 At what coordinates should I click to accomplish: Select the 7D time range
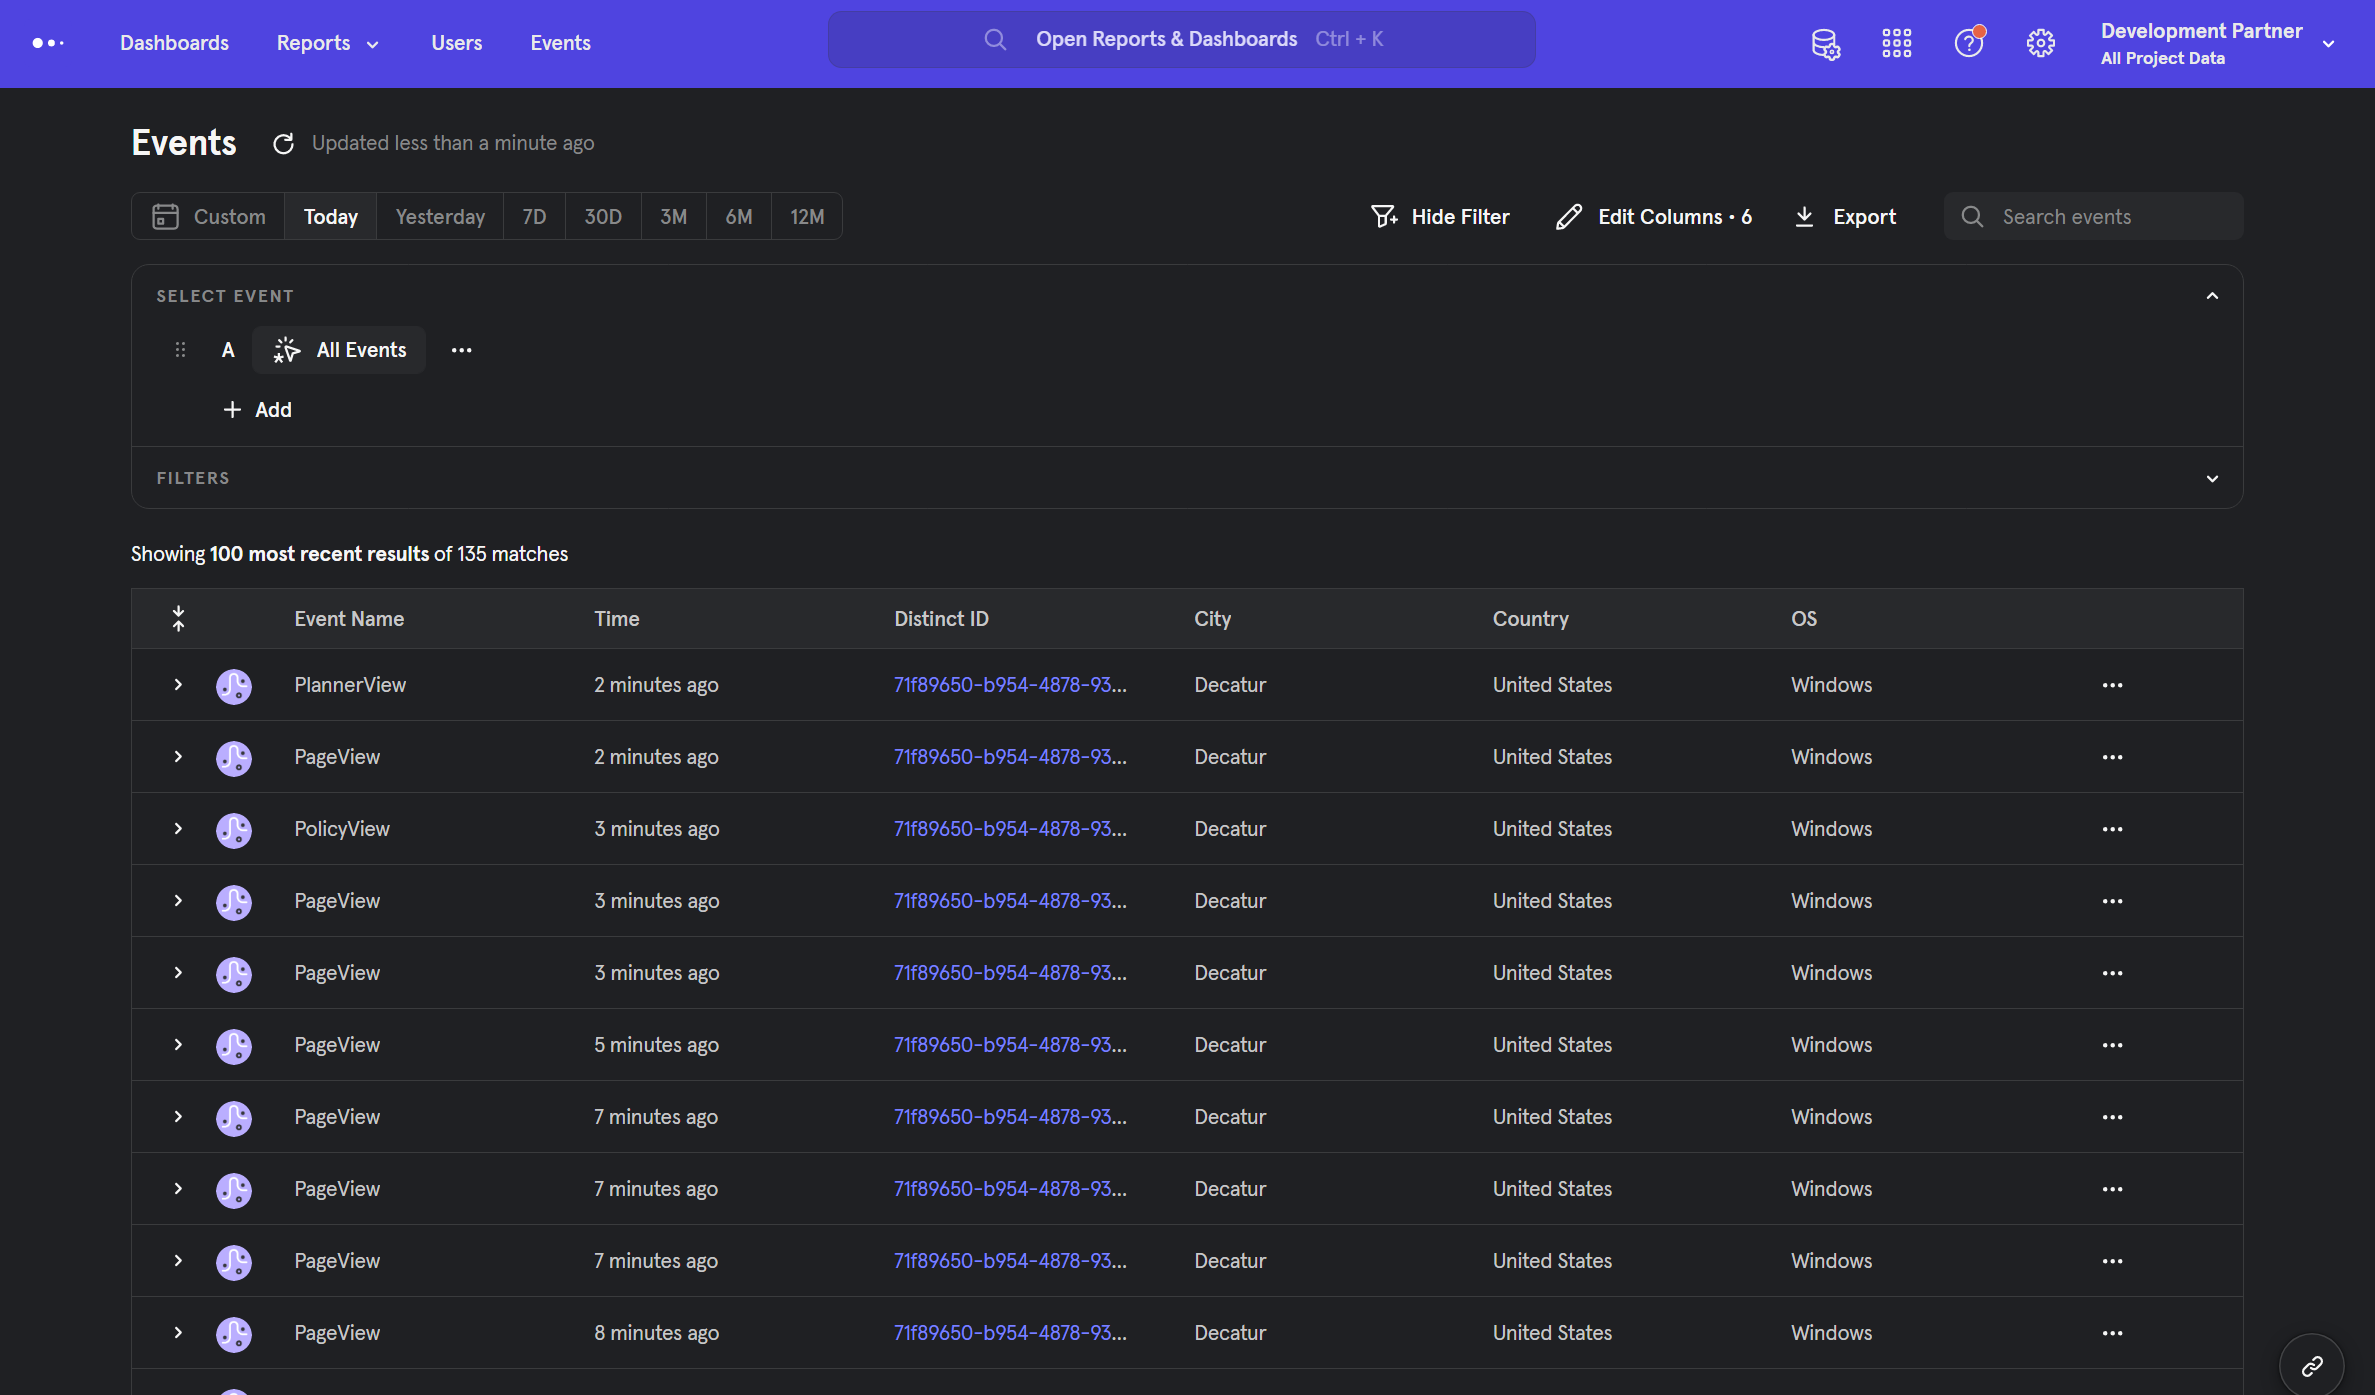coord(534,217)
